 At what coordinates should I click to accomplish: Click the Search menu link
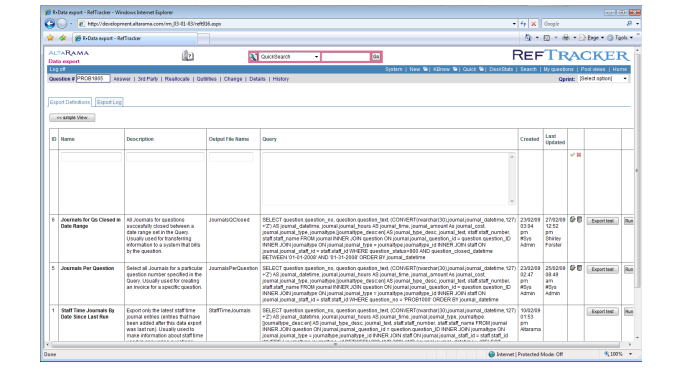[x=528, y=69]
